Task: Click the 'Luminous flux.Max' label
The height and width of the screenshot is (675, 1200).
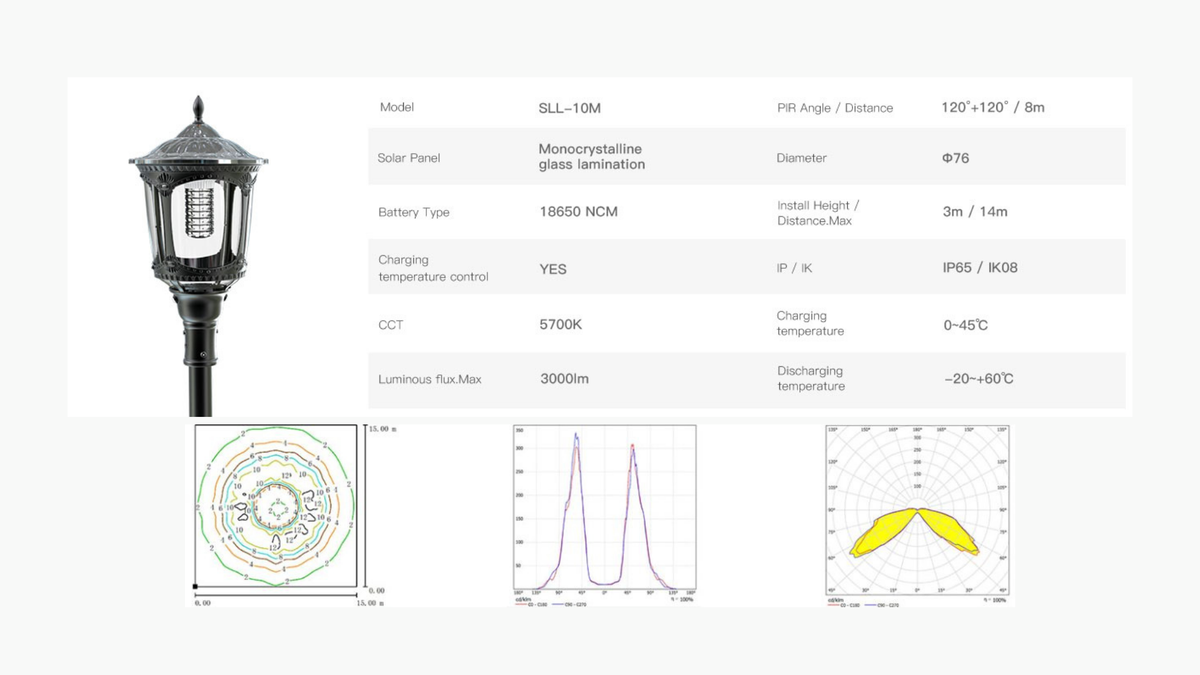Action: coord(429,379)
